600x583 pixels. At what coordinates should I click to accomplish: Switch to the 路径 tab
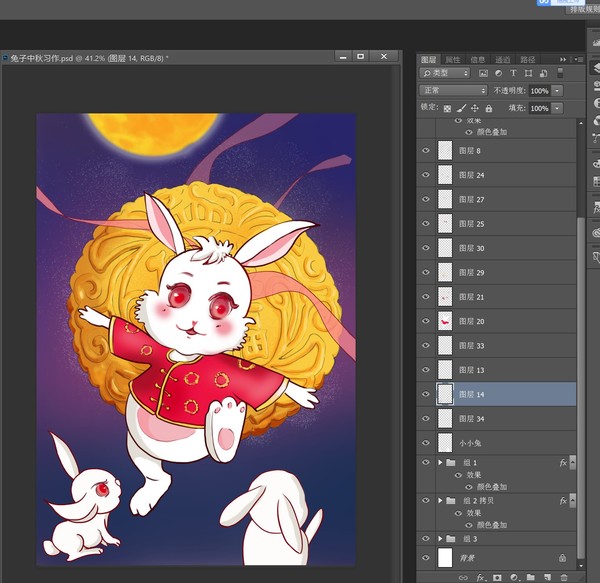528,60
